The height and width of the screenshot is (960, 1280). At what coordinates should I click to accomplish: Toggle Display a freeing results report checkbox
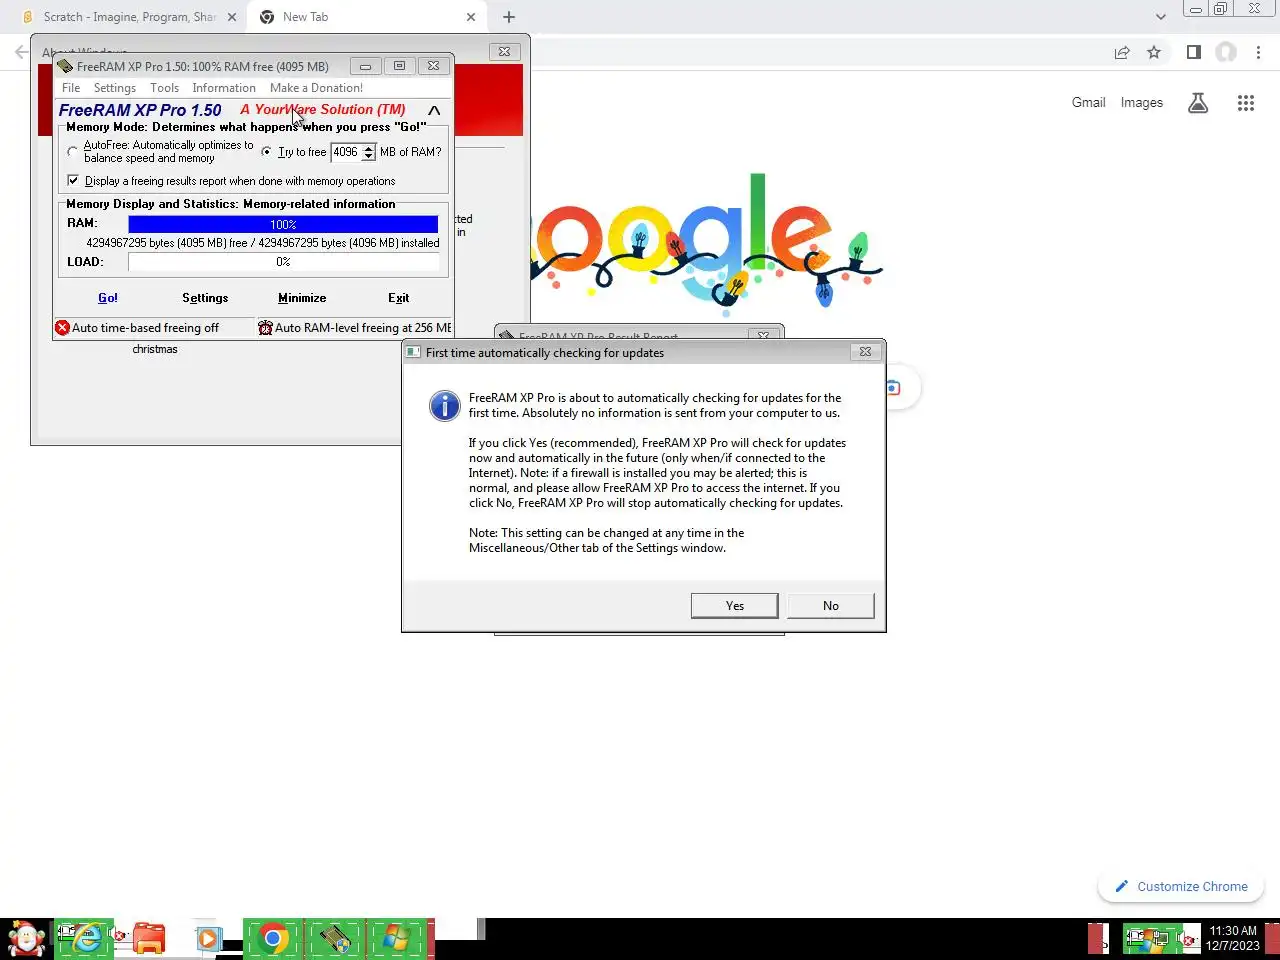point(73,181)
